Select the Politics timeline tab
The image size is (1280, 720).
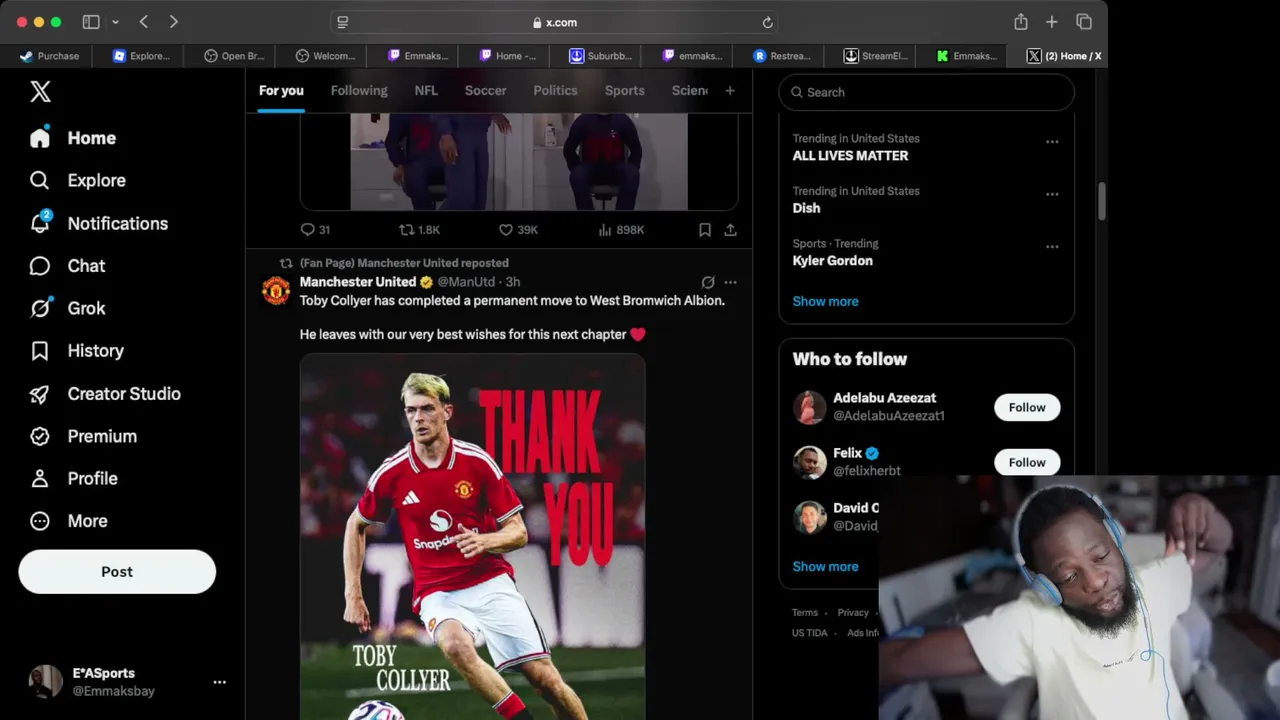(x=555, y=91)
